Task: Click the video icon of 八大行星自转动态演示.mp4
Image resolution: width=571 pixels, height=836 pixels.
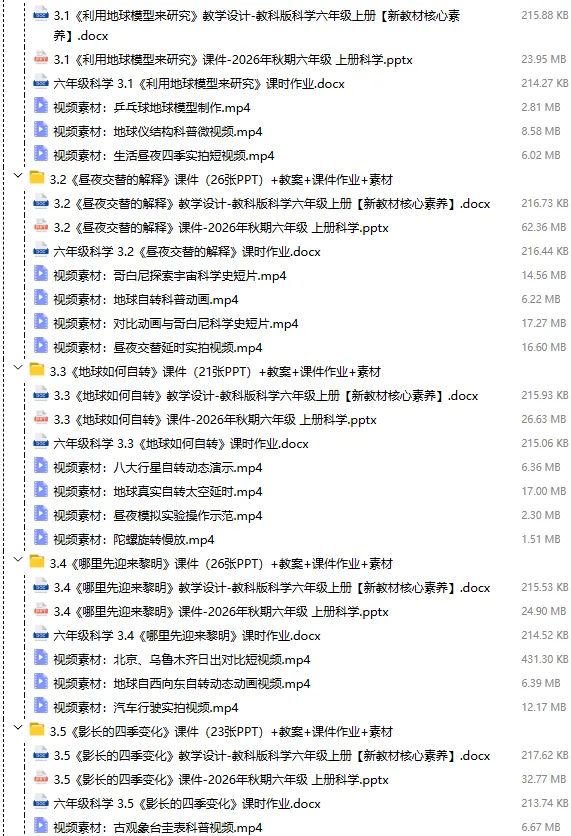Action: [41, 466]
